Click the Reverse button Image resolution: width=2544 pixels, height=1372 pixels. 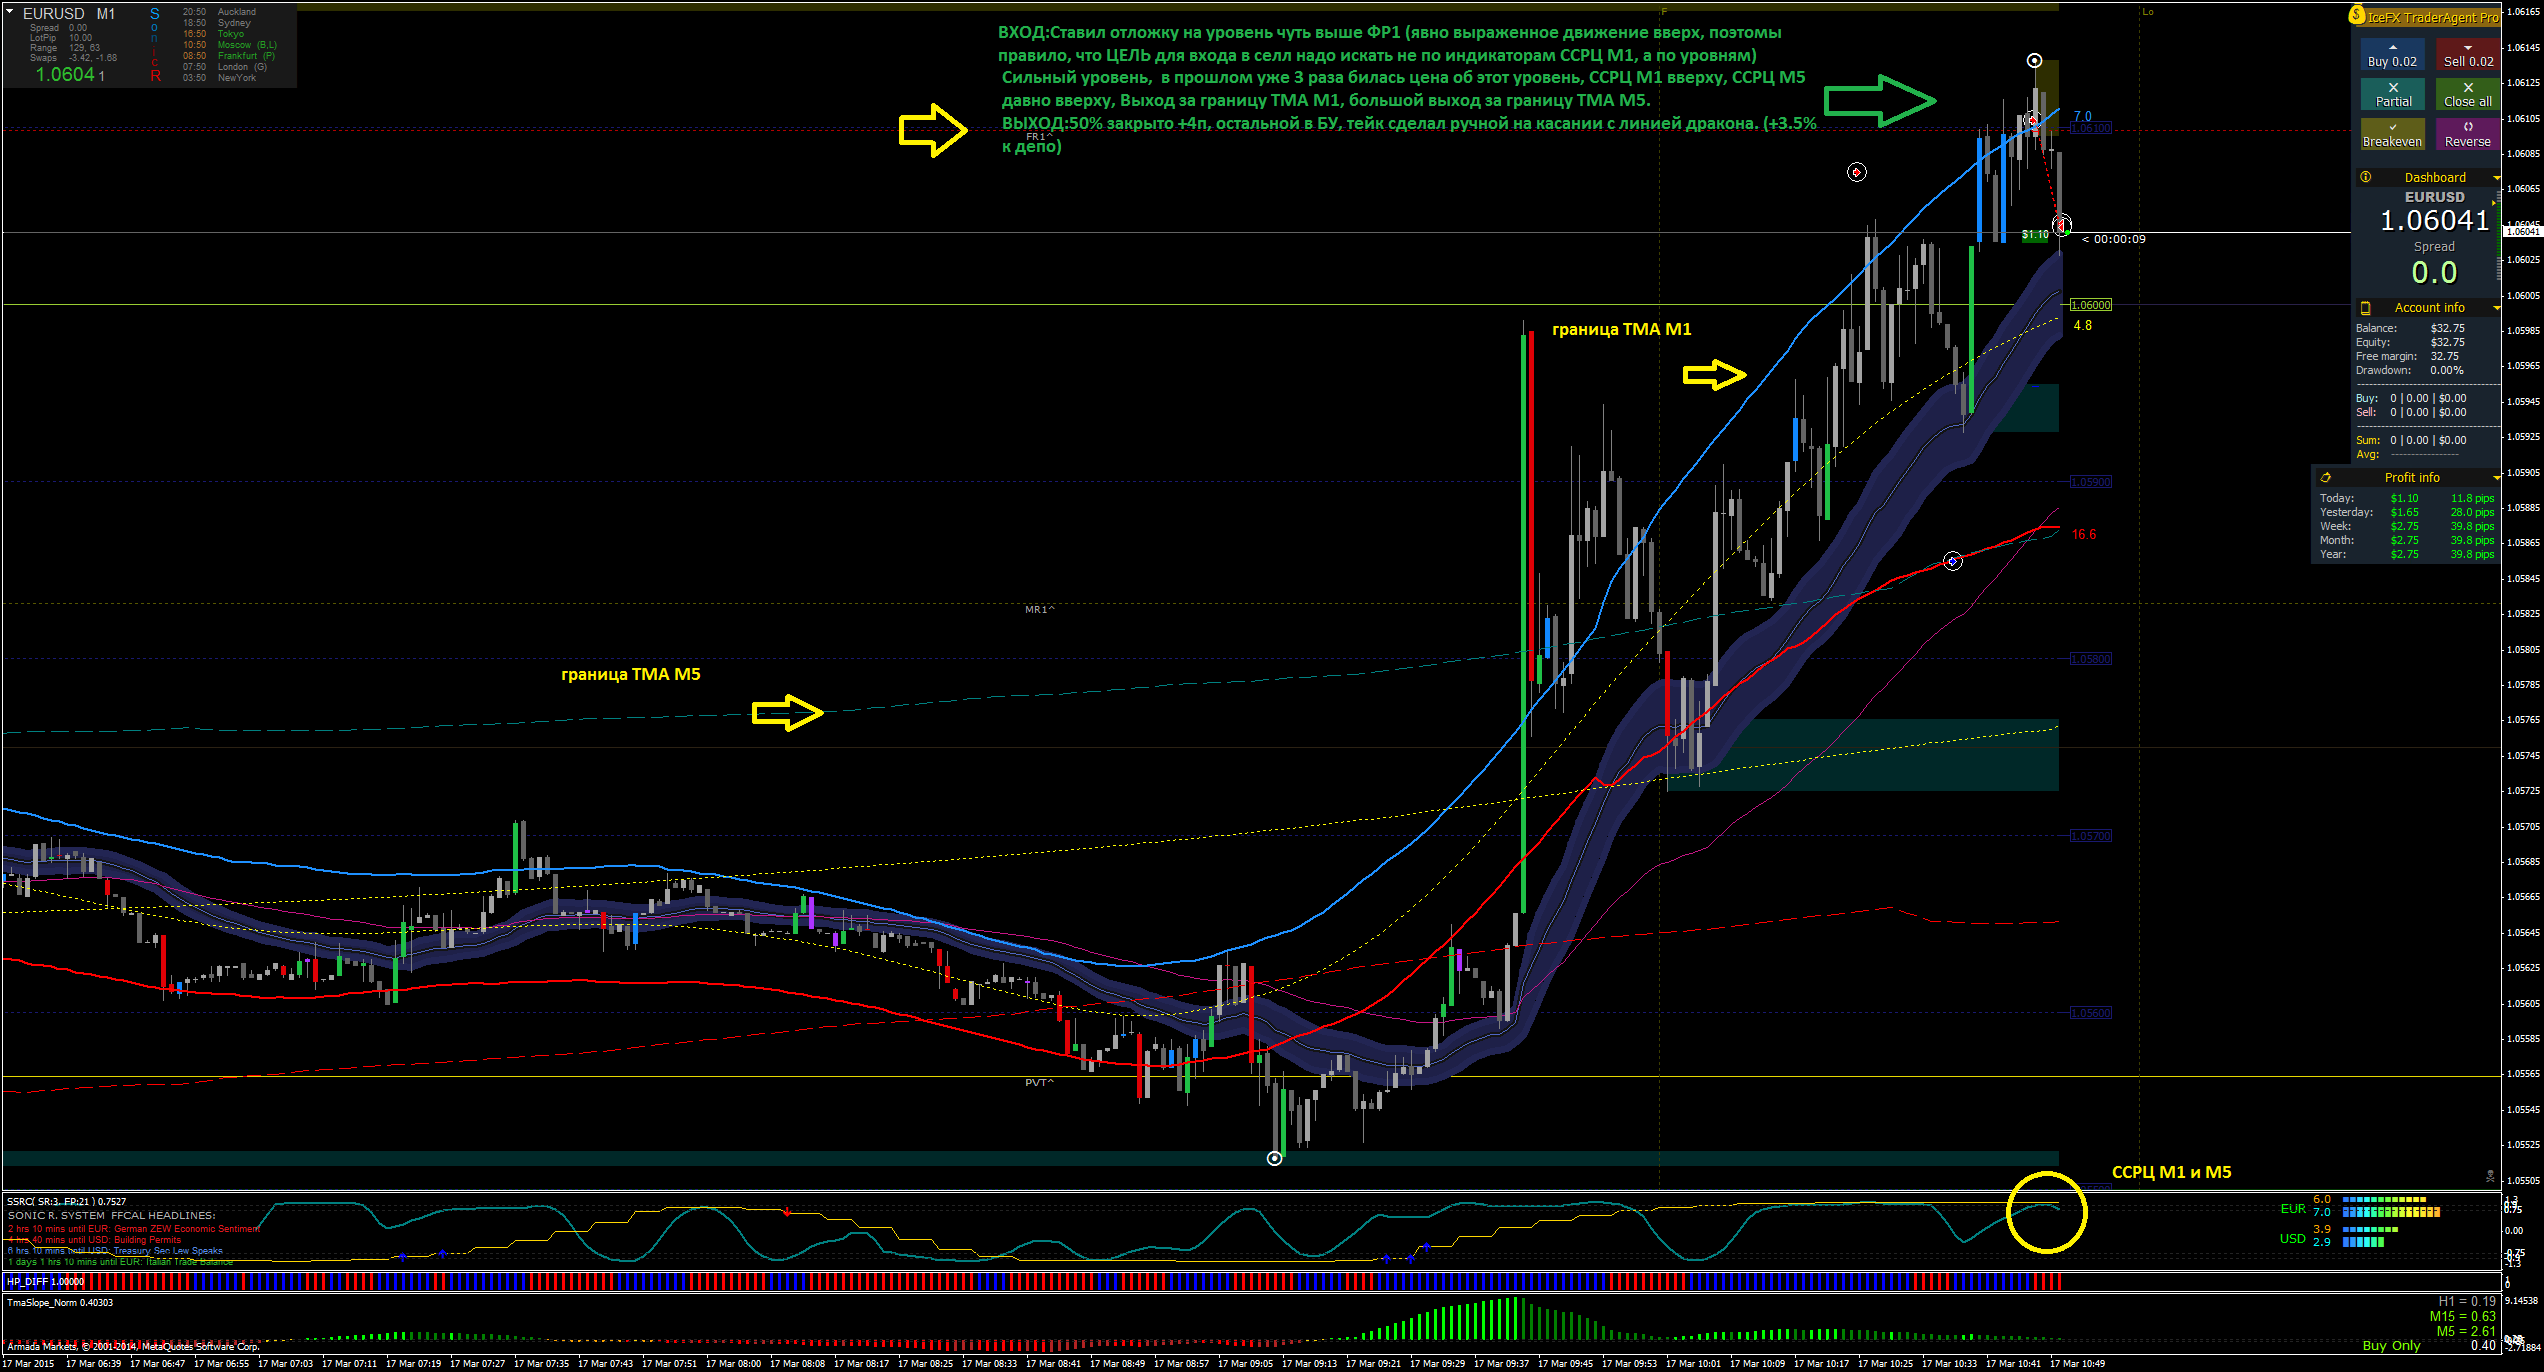point(2468,134)
